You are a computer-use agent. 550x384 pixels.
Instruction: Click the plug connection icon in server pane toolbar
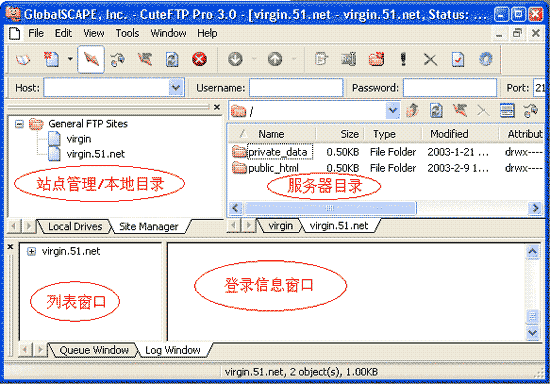[x=531, y=111]
